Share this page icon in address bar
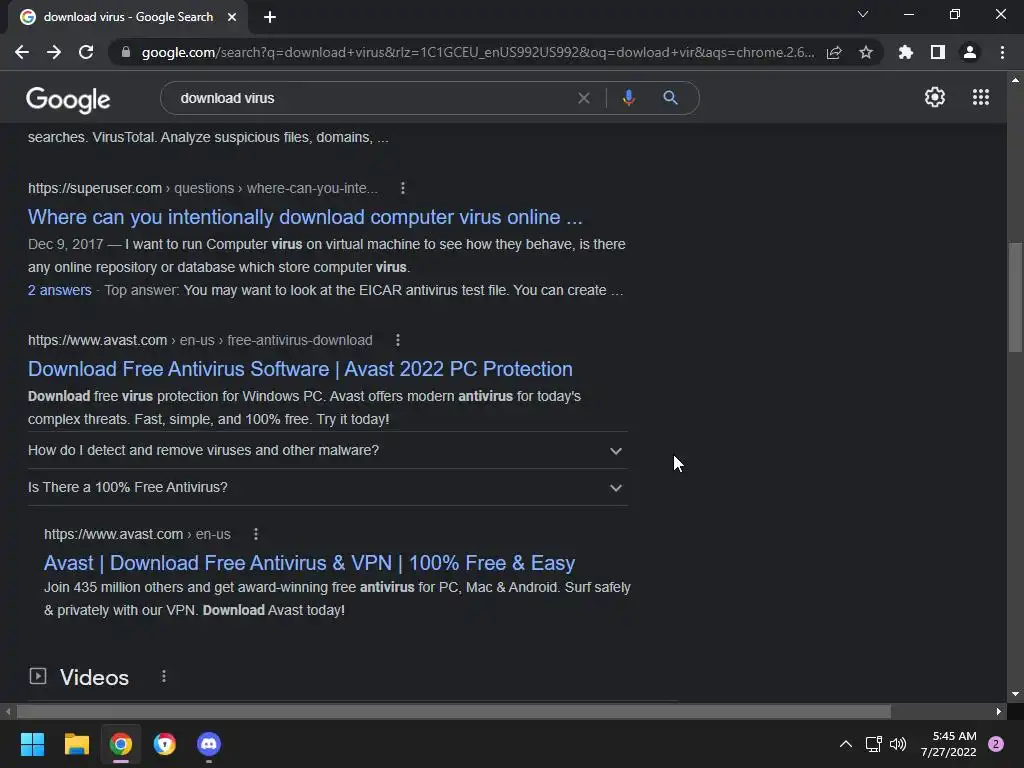Viewport: 1024px width, 768px height. pos(834,52)
